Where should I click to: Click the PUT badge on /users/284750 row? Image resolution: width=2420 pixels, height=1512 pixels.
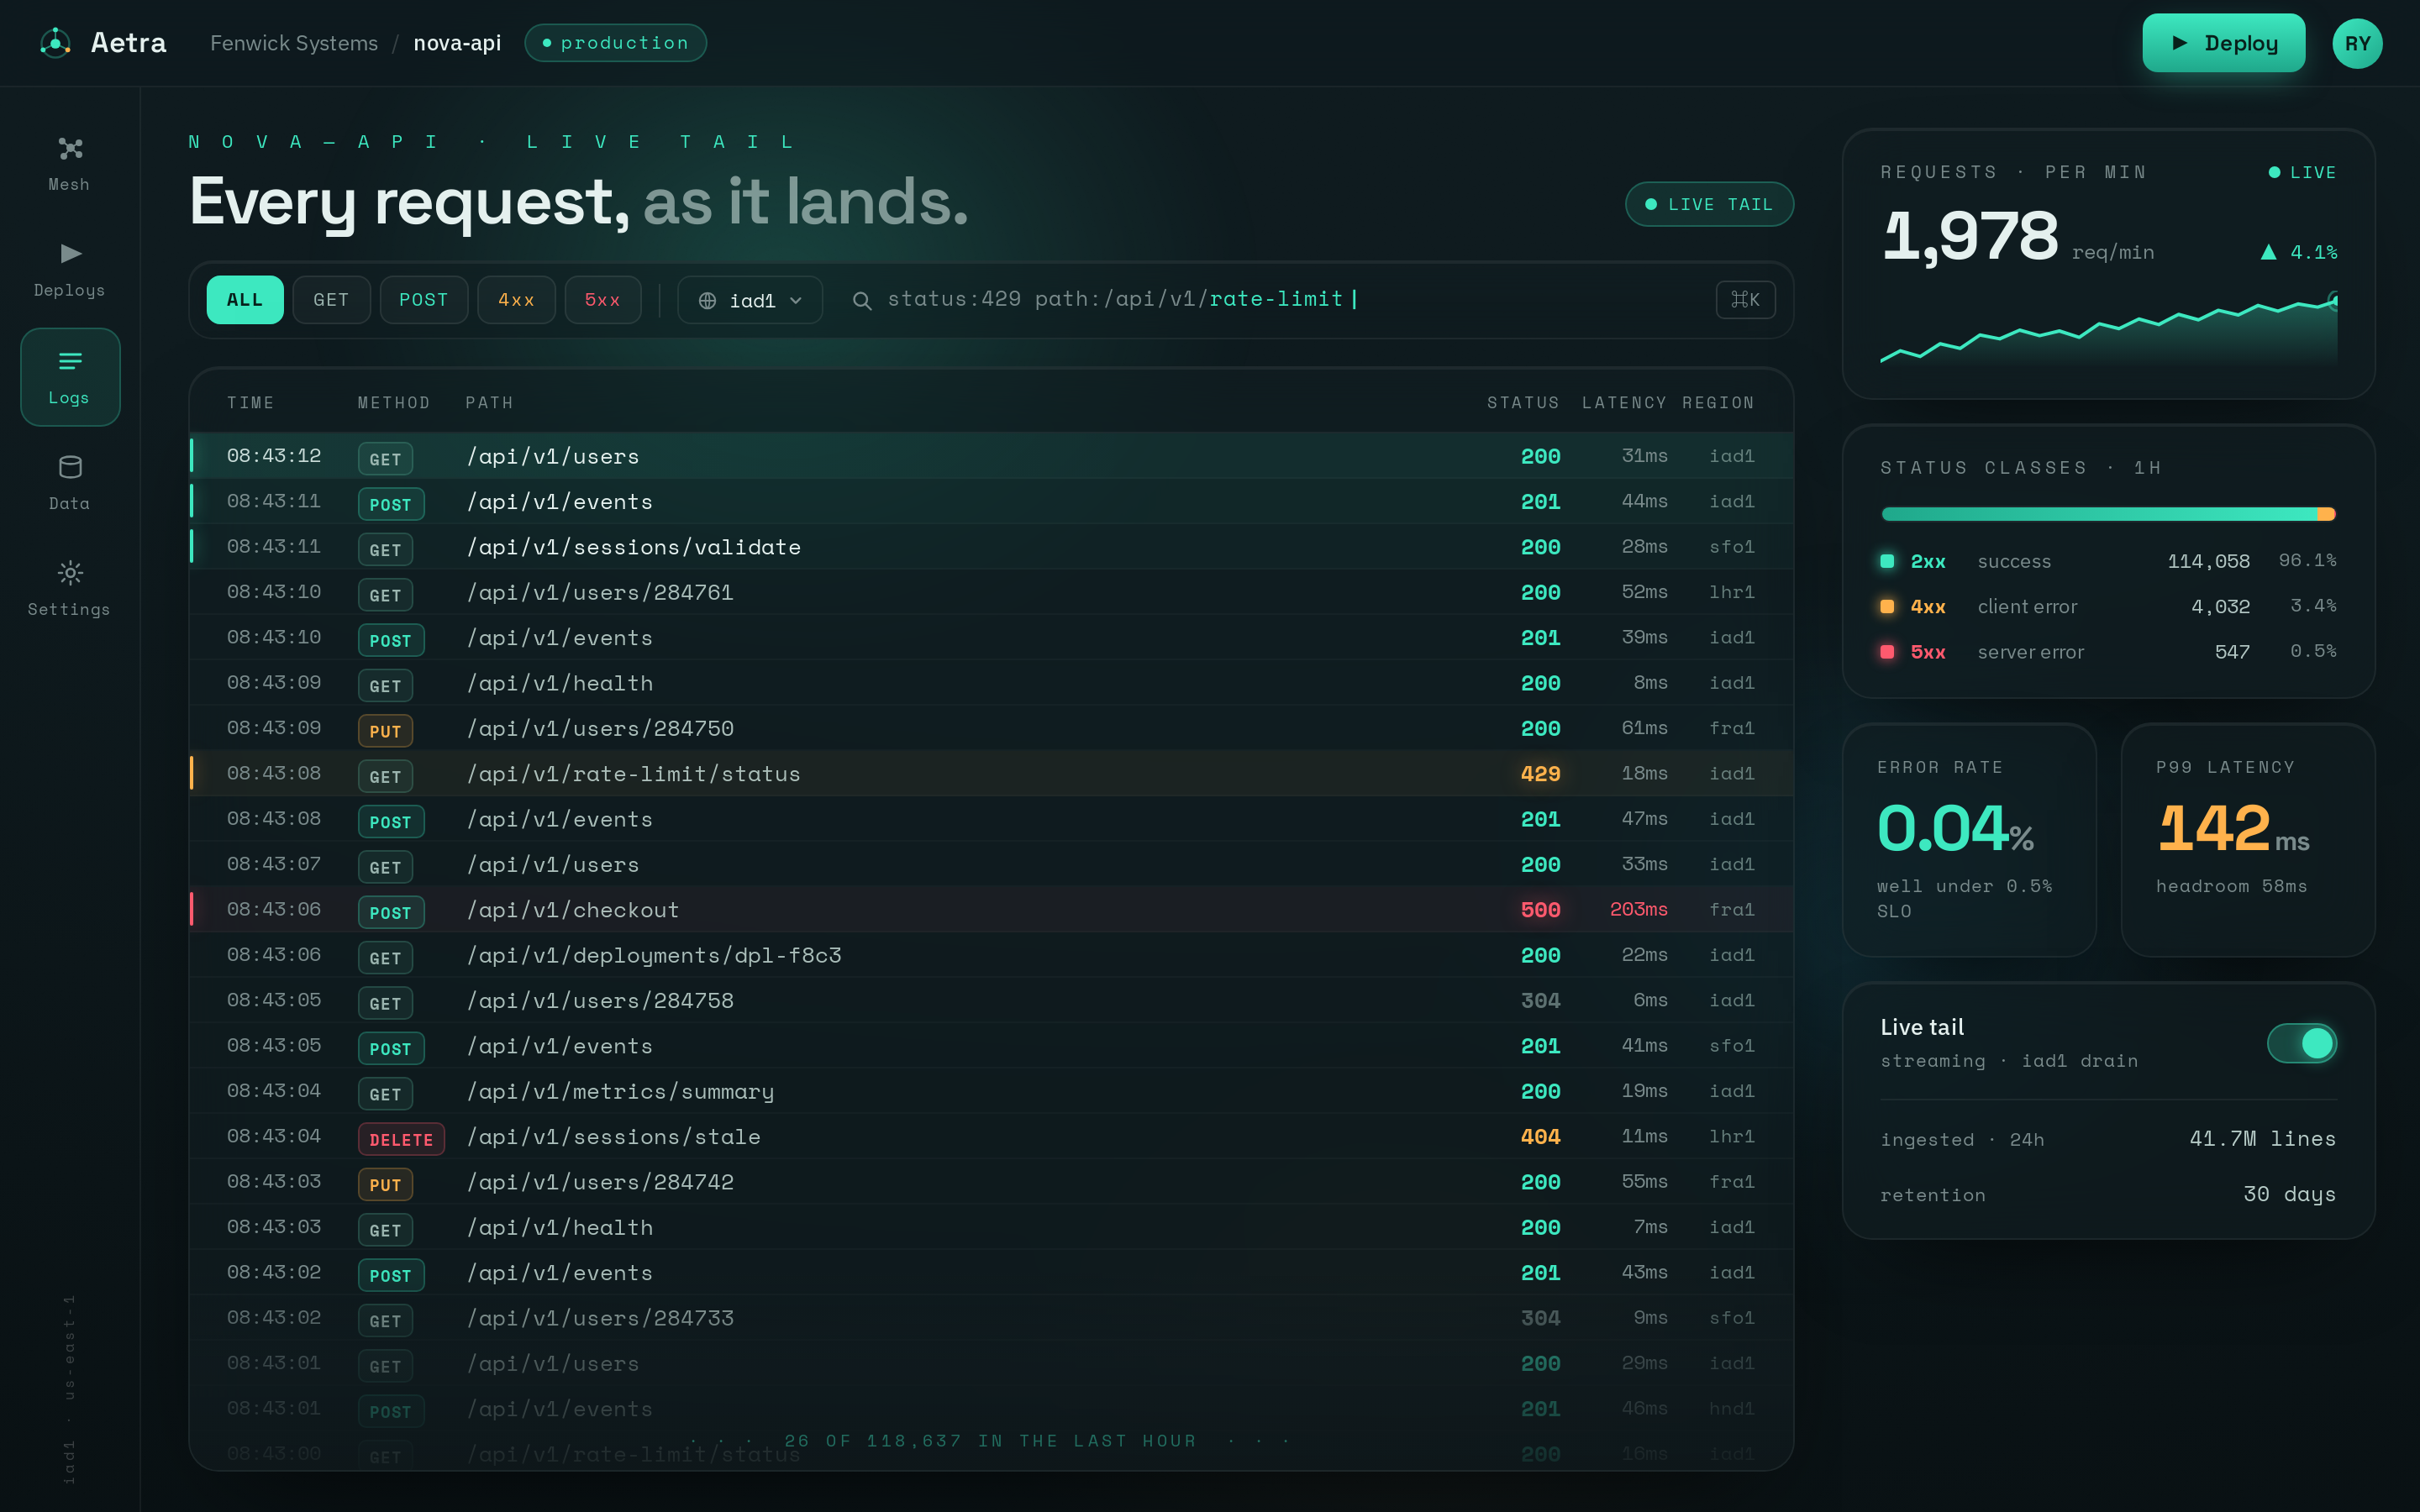click(385, 731)
